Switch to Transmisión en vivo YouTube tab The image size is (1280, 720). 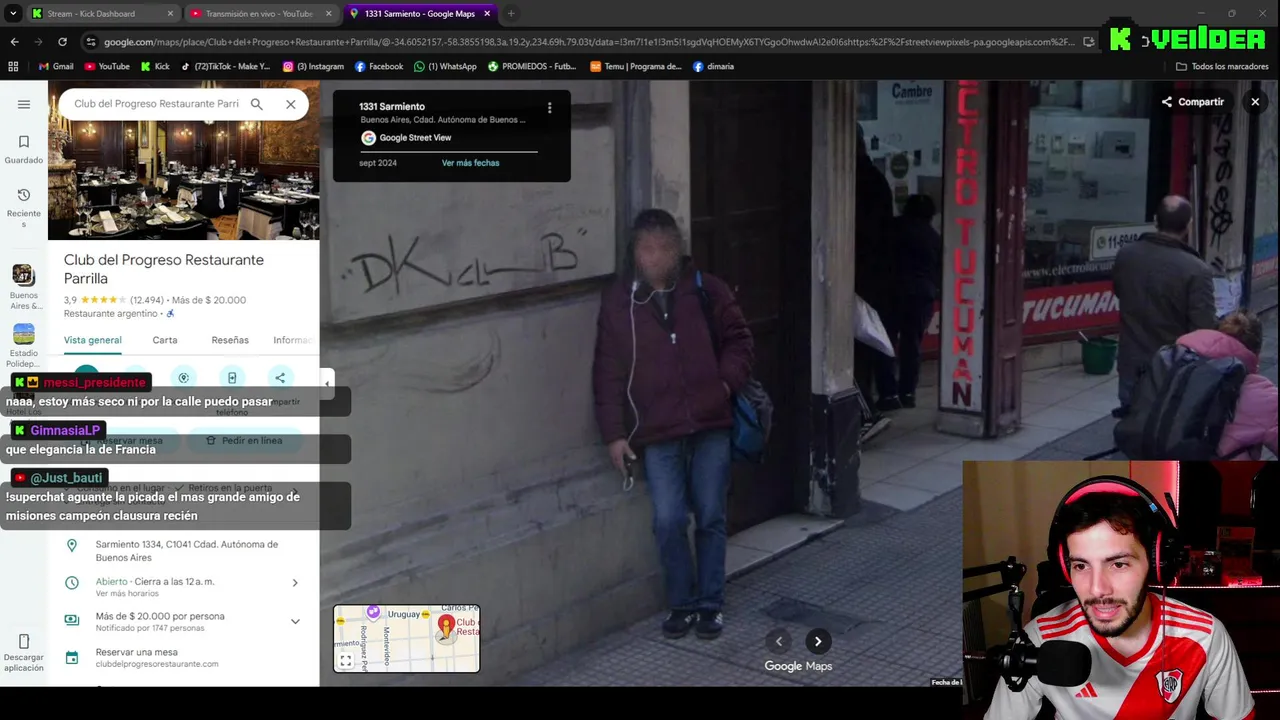[x=258, y=14]
